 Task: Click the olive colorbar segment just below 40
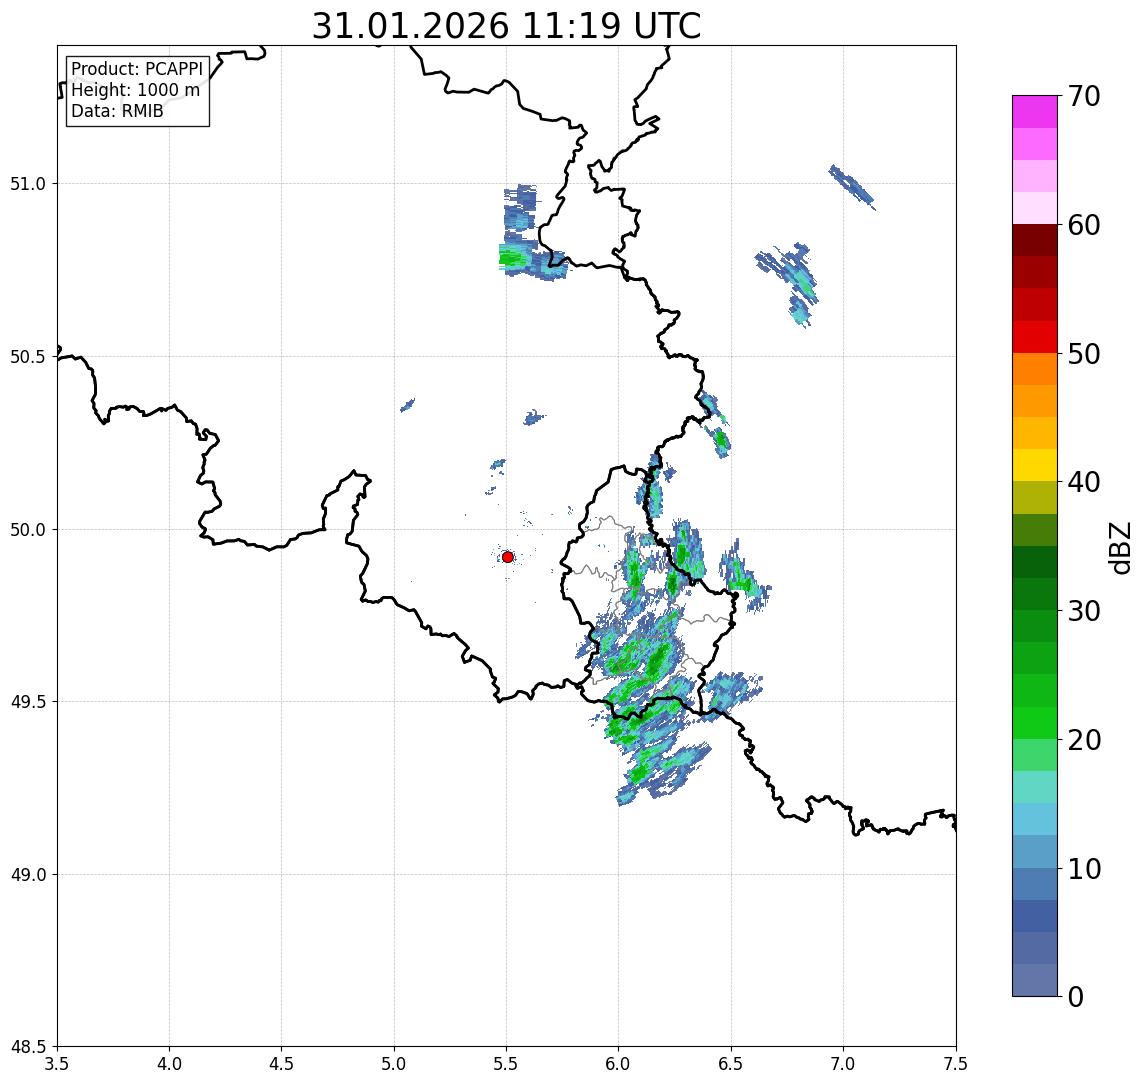point(1035,497)
